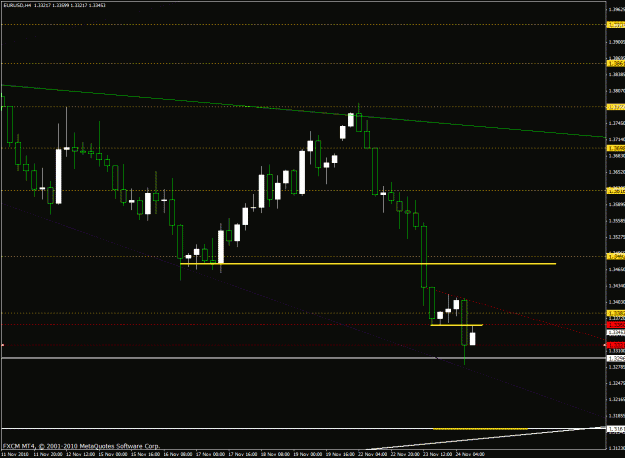This screenshot has width=625, height=458.
Task: Click the 19 Nov 16:00 time label
Action: pos(340,454)
